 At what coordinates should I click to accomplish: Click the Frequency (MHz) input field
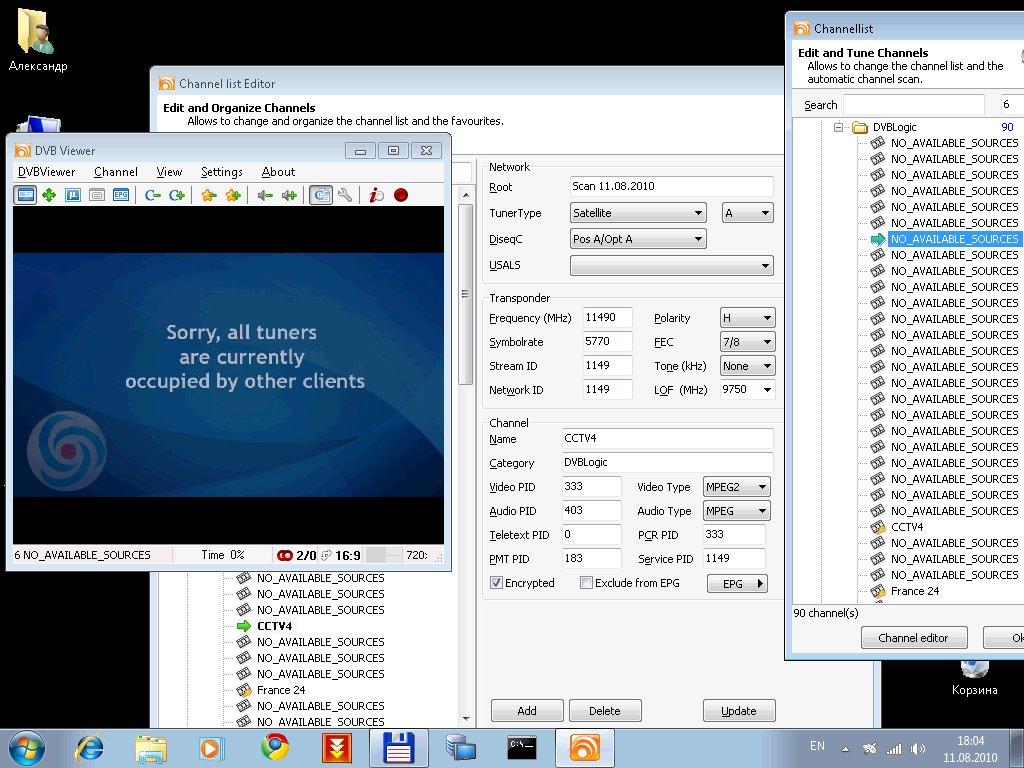[x=608, y=318]
